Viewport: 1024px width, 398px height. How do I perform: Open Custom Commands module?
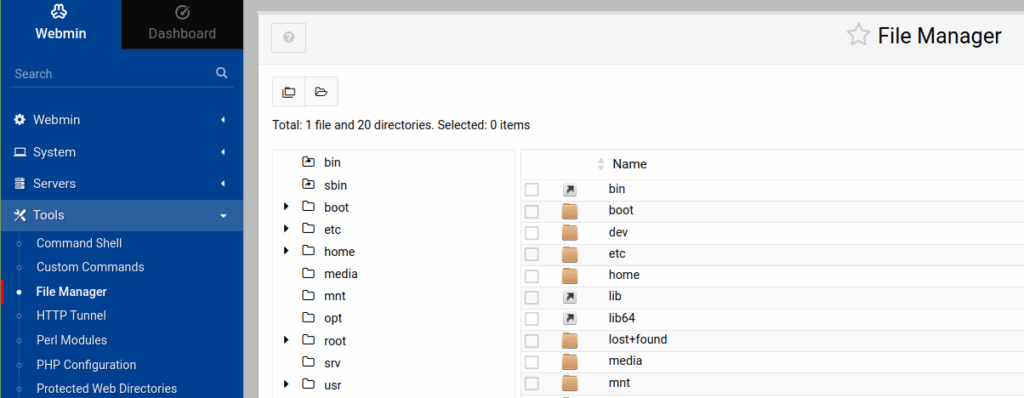[x=90, y=267]
